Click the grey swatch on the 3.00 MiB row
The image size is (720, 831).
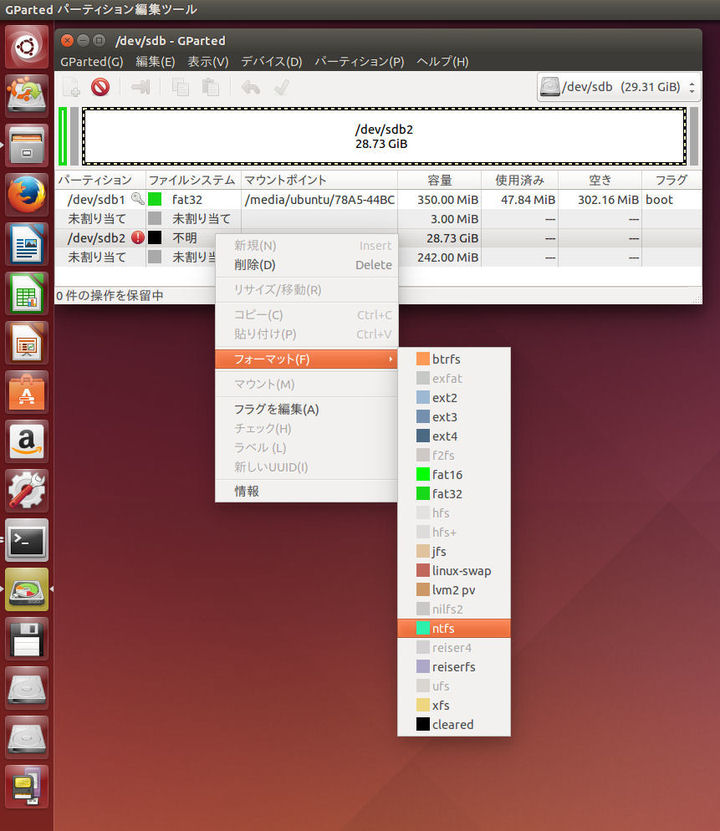click(155, 218)
